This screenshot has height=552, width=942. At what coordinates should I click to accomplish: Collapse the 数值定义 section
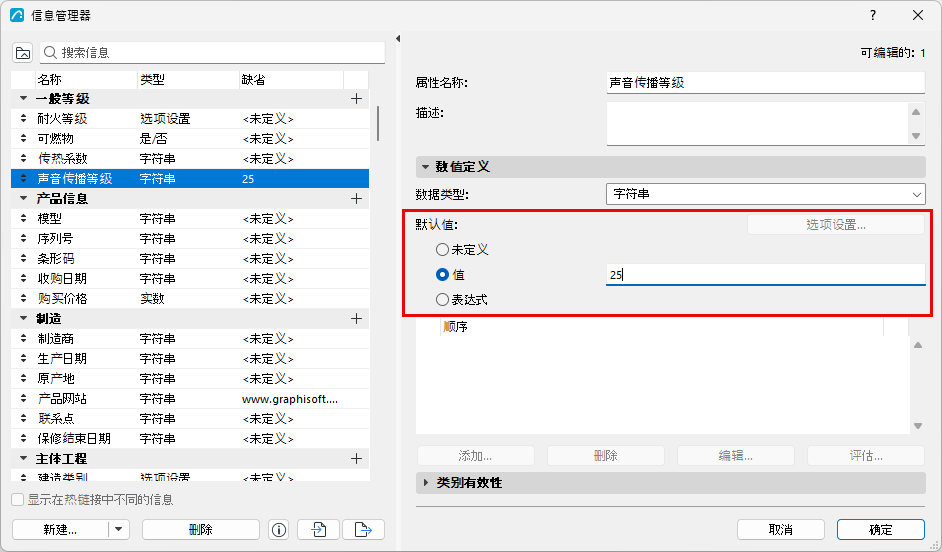pyautogui.click(x=425, y=167)
